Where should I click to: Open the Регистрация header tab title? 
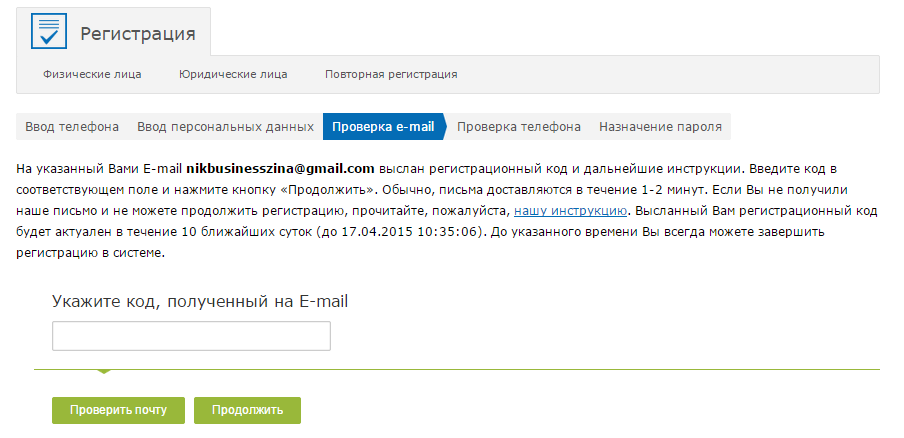(x=138, y=33)
